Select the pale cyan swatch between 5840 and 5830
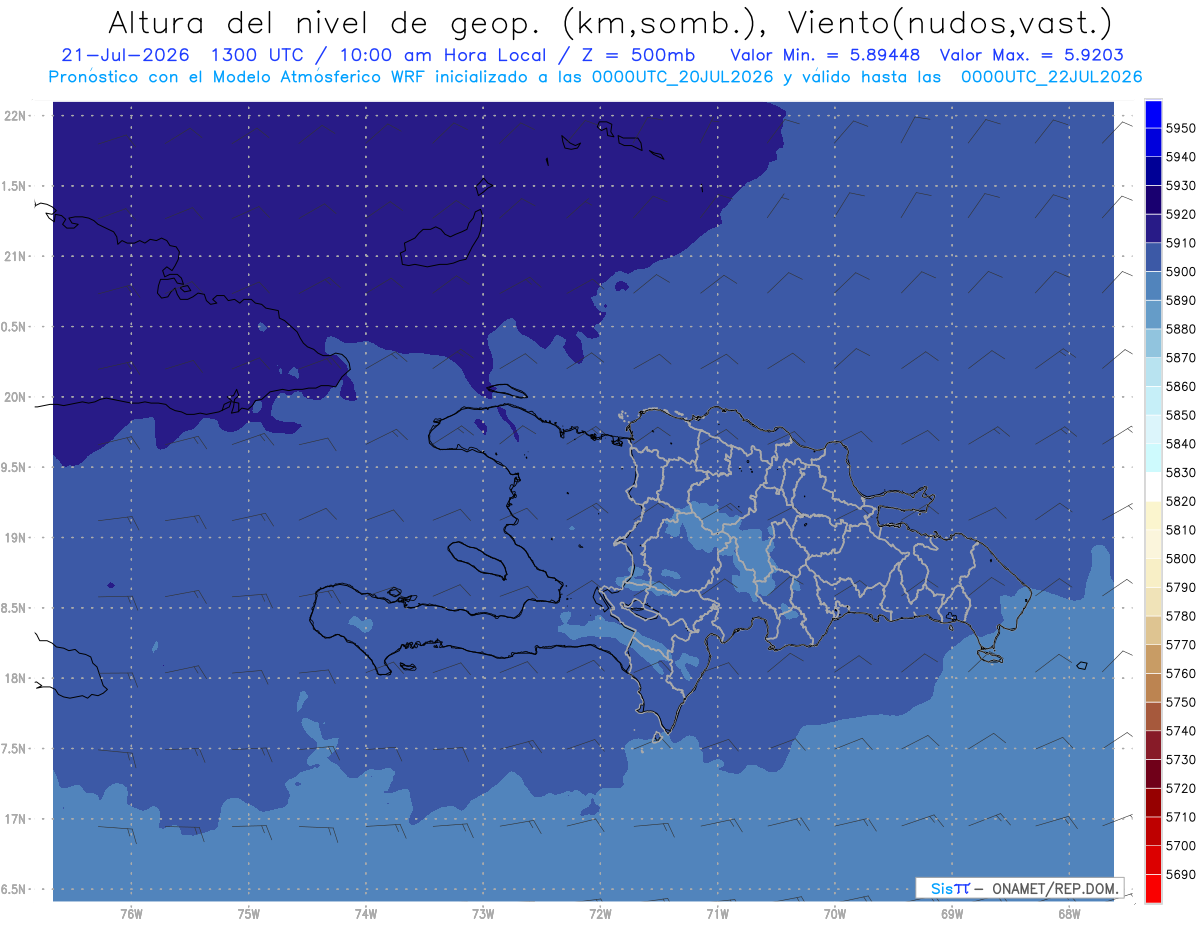 [x=1152, y=458]
